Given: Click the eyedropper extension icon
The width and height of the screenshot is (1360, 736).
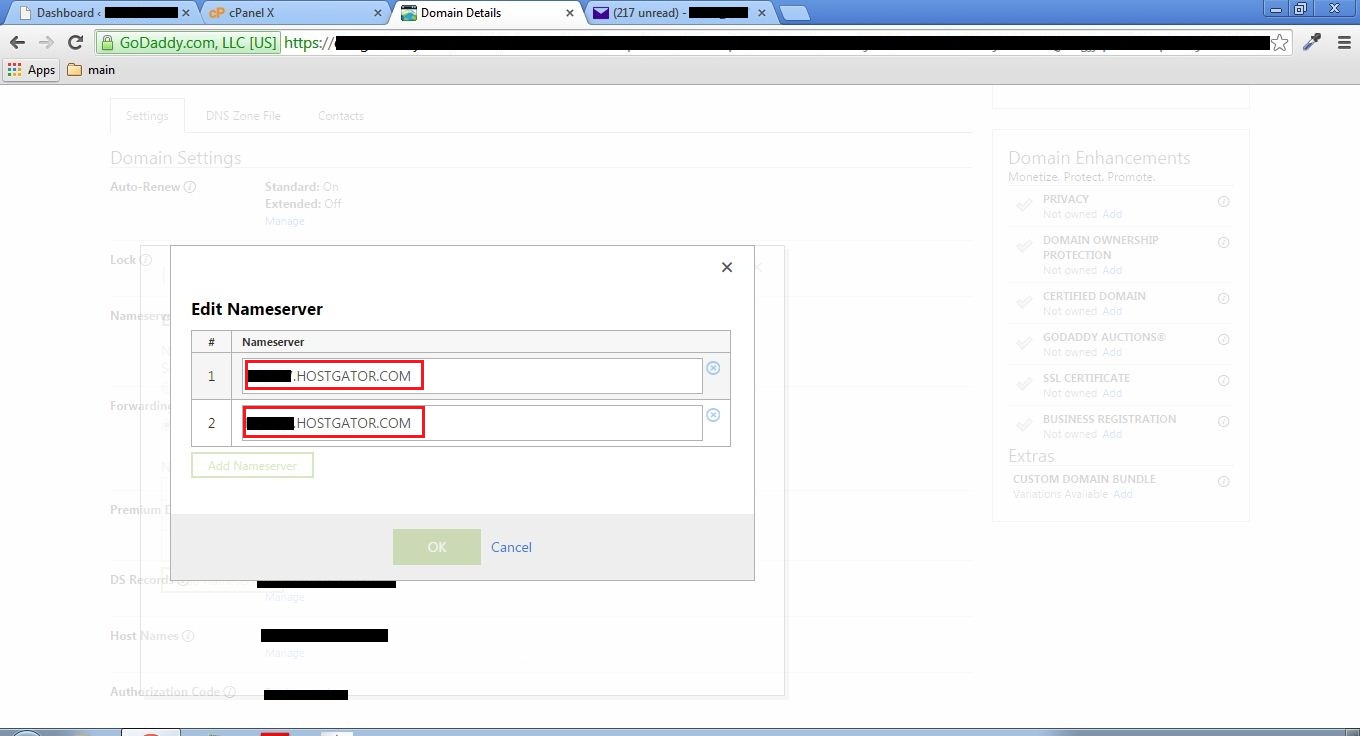Looking at the screenshot, I should pos(1312,42).
